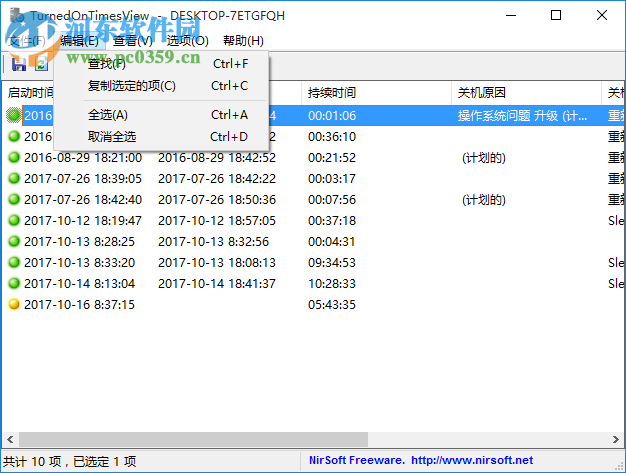Choose 复制选定的项(C) menu entry
The image size is (626, 473).
click(x=161, y=86)
